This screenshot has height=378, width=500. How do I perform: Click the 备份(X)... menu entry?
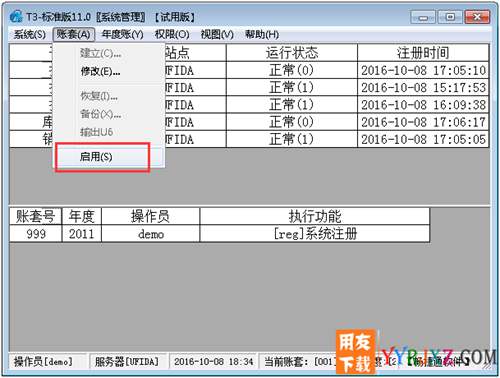[100, 114]
